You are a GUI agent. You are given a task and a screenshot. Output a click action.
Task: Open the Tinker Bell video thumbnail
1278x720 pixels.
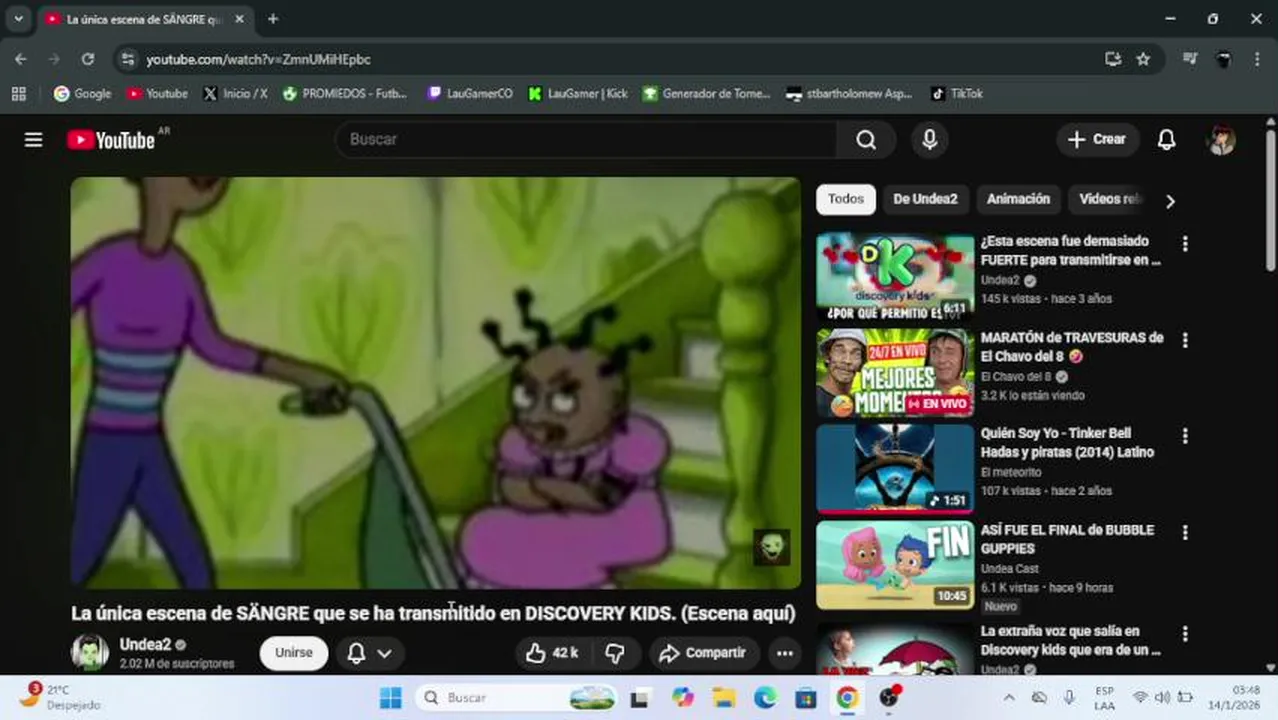point(895,469)
